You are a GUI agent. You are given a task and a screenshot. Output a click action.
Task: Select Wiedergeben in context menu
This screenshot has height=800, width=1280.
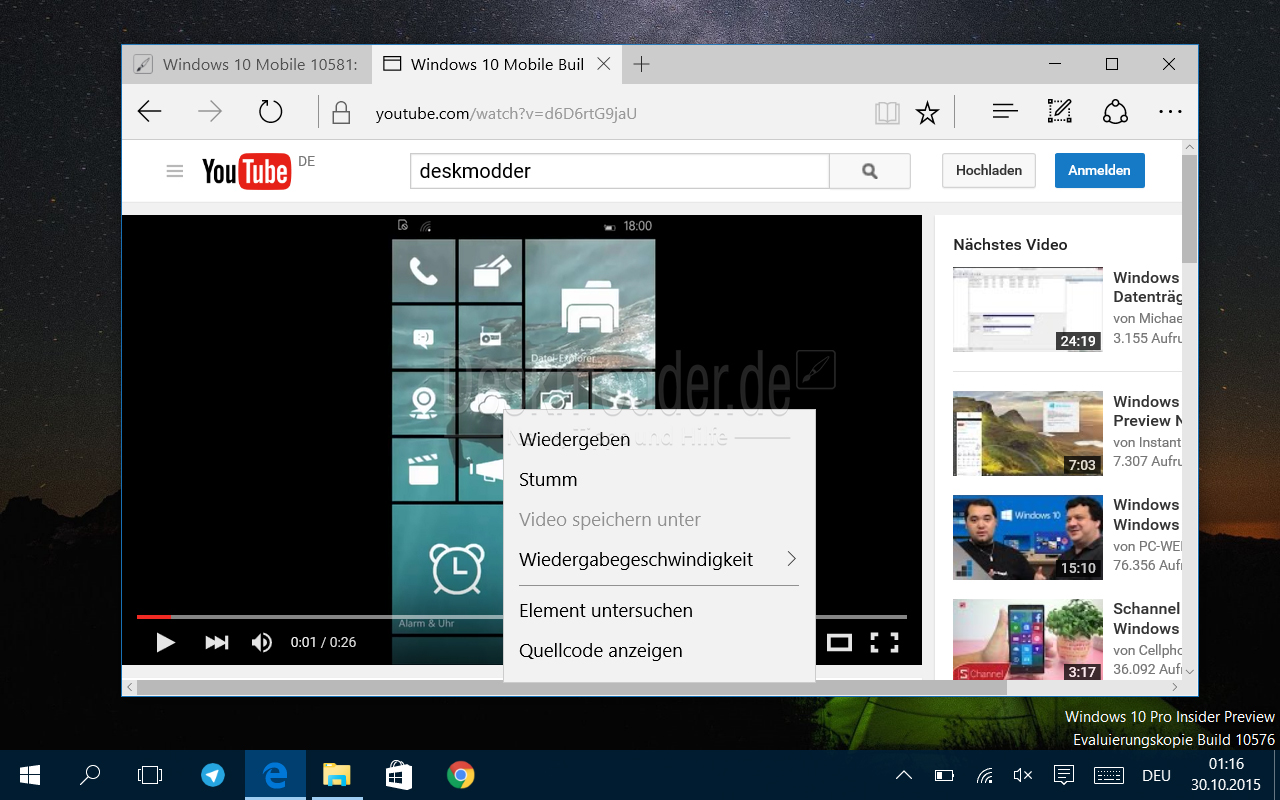tap(660, 440)
